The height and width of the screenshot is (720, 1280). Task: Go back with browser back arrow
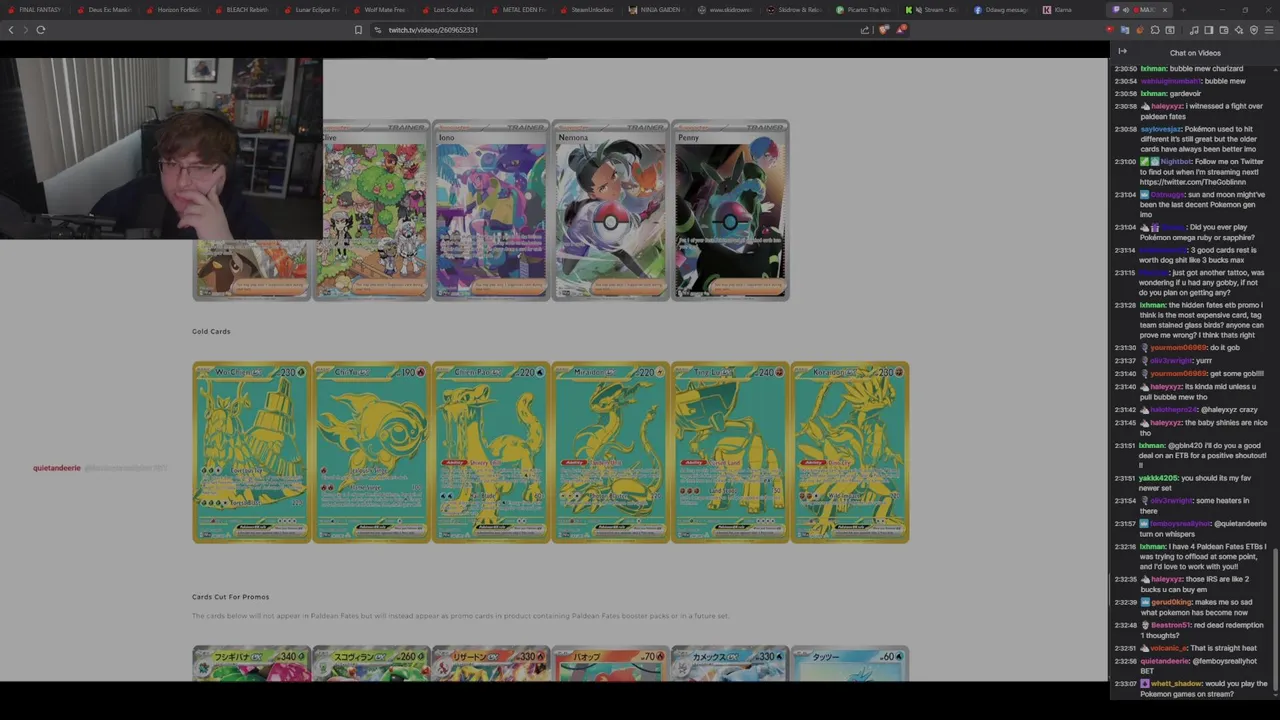tap(11, 30)
